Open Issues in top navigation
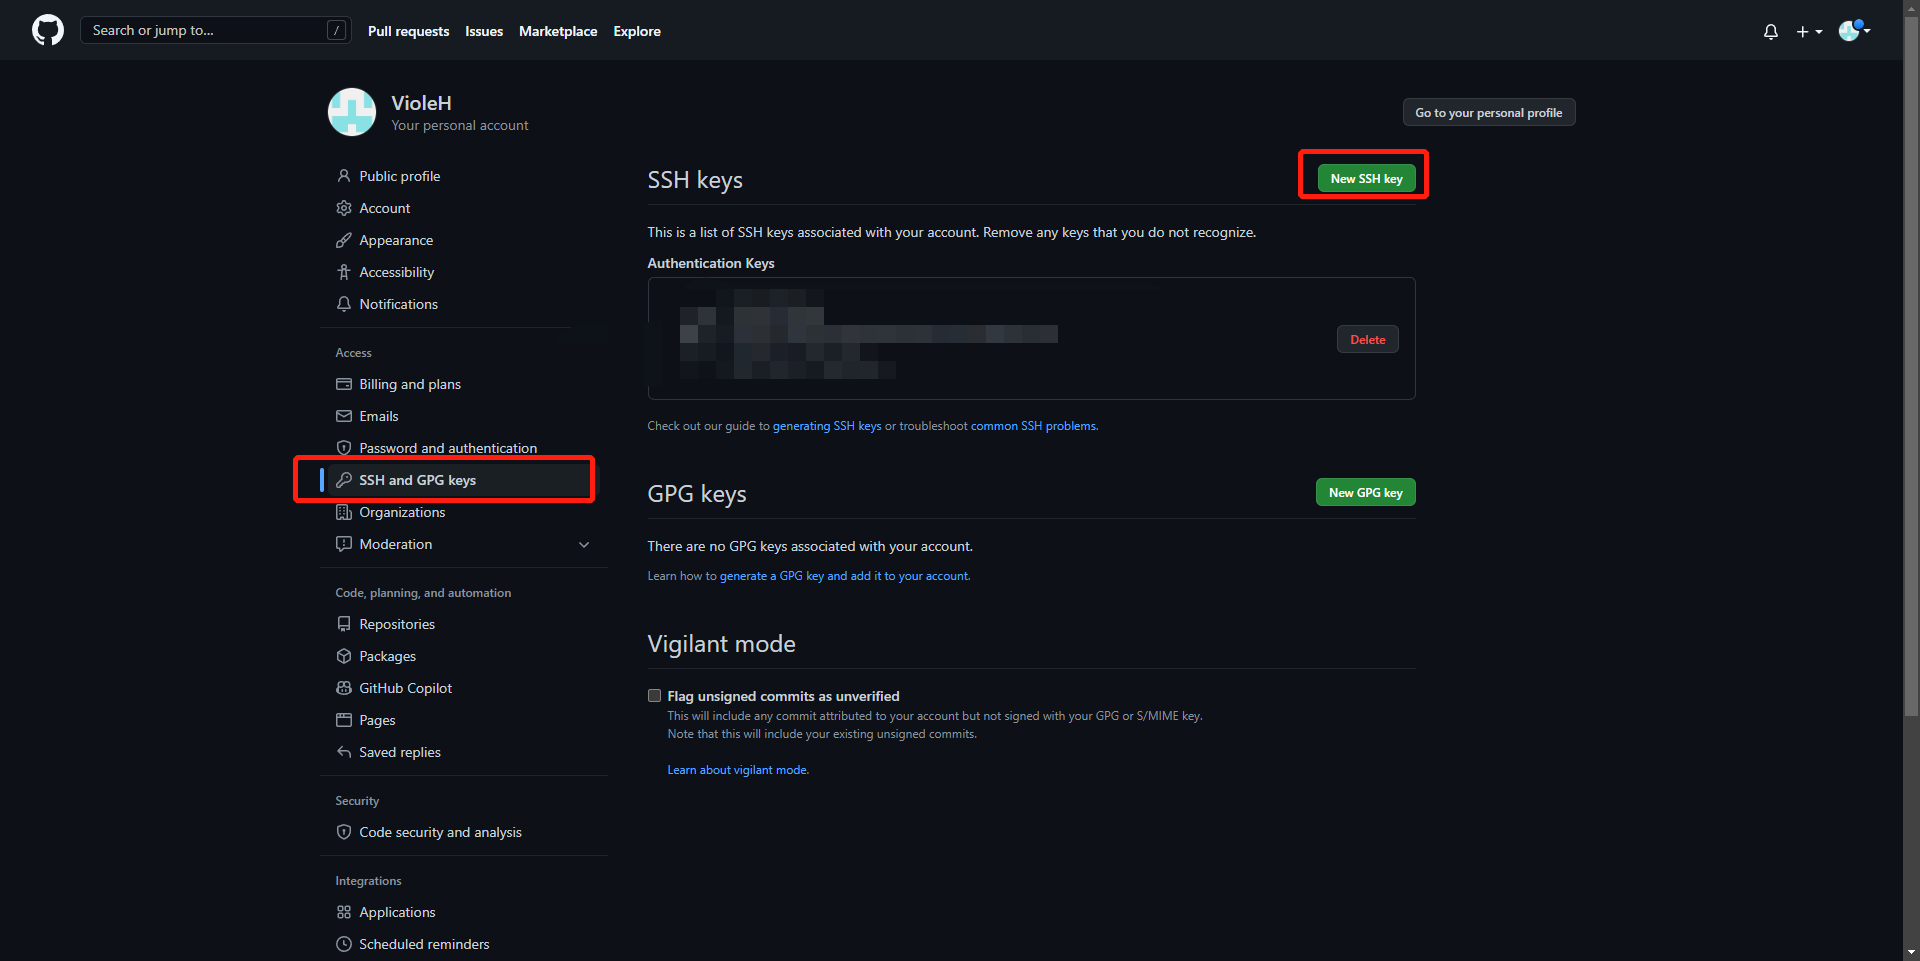The height and width of the screenshot is (961, 1920). click(x=484, y=31)
